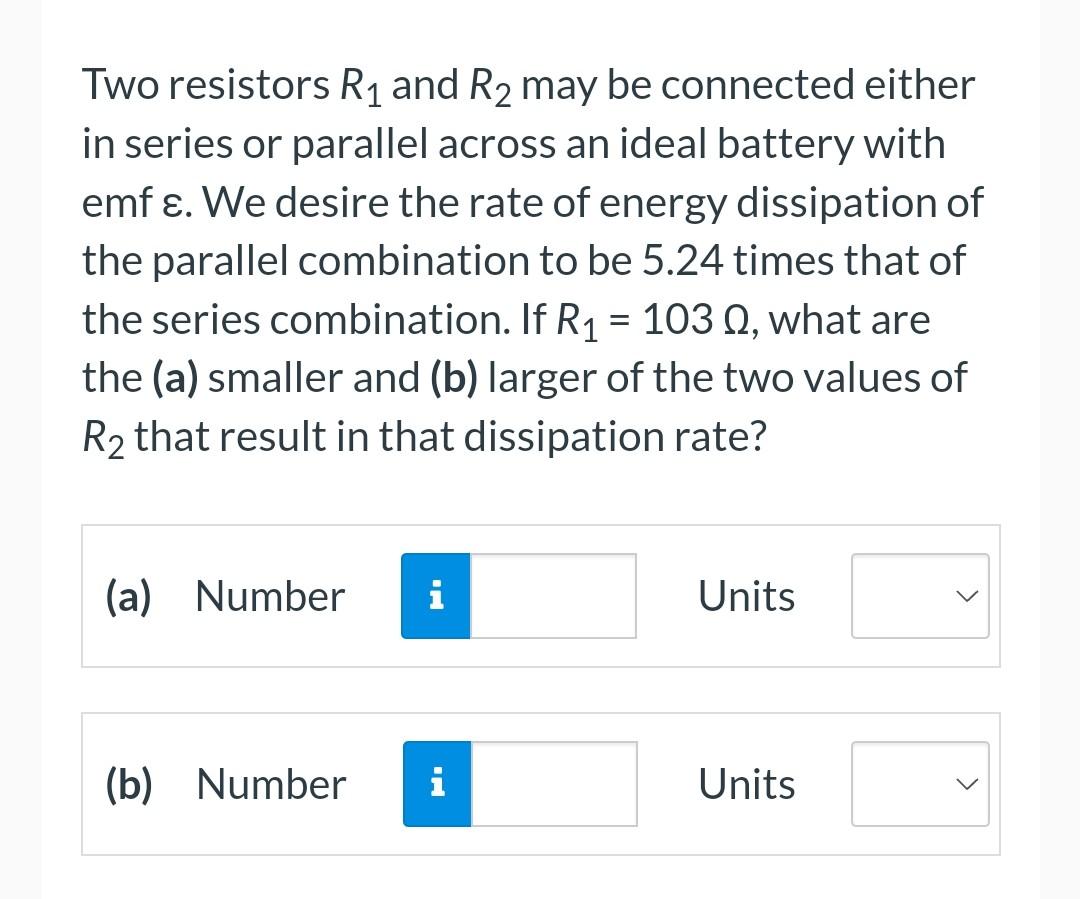The width and height of the screenshot is (1080, 899).
Task: Tap the info tooltip icon in the second answer row
Action: click(436, 784)
